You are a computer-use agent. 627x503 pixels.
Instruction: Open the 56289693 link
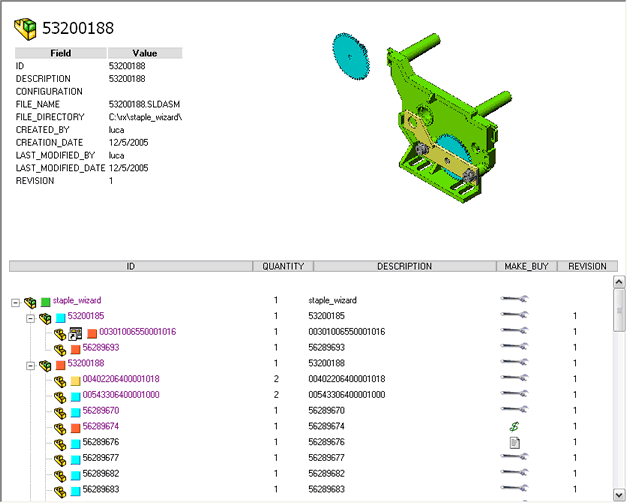point(101,347)
